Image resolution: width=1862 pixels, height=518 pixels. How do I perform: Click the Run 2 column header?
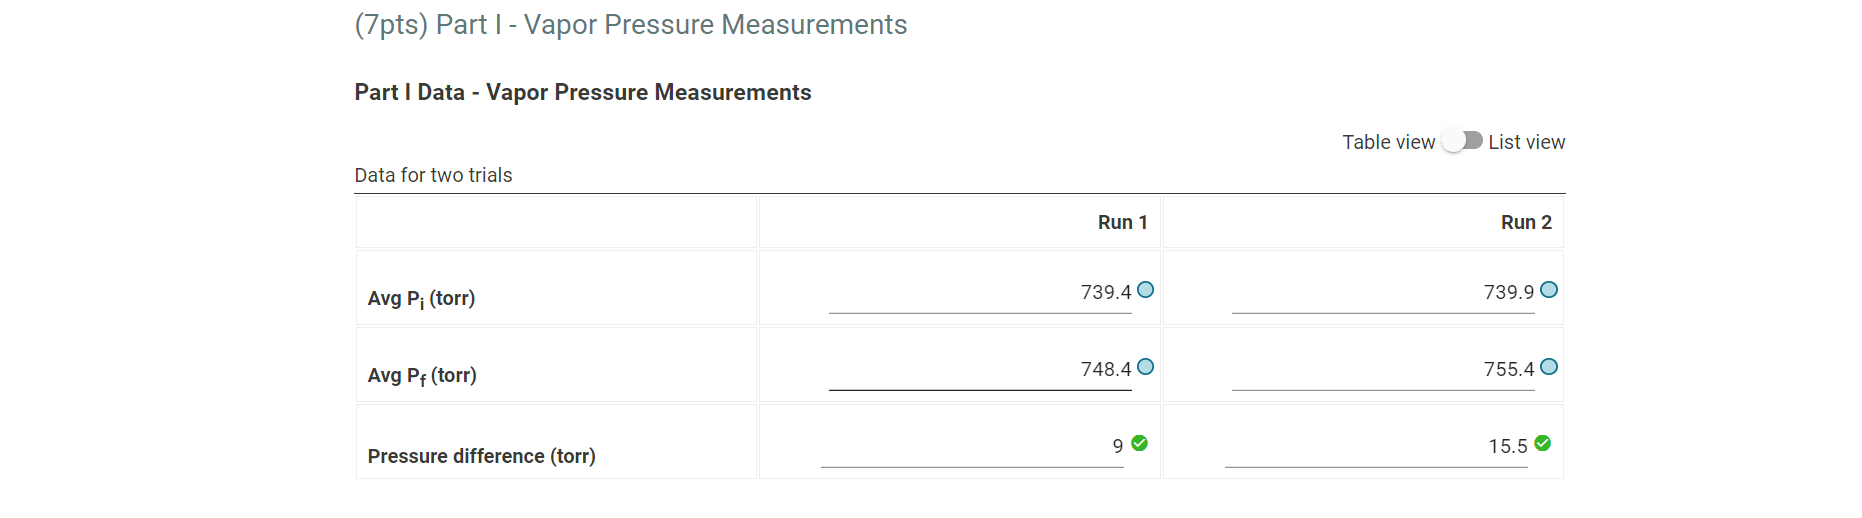click(x=1526, y=222)
